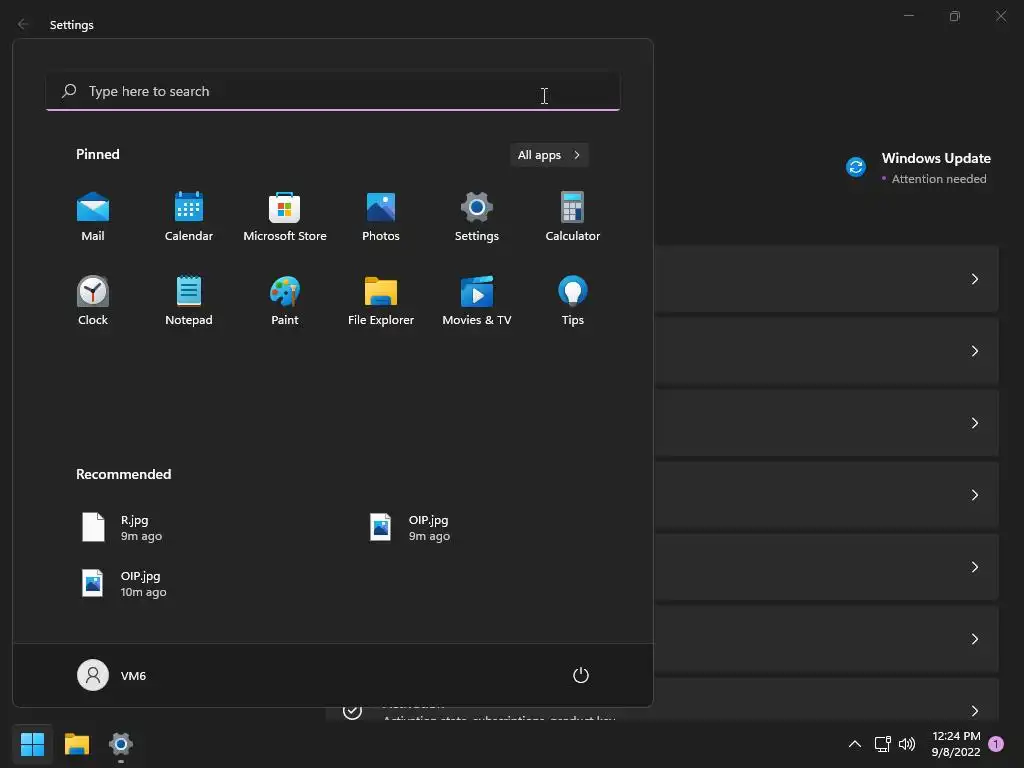Click the volume speaker icon
This screenshot has width=1024, height=768.
[907, 744]
